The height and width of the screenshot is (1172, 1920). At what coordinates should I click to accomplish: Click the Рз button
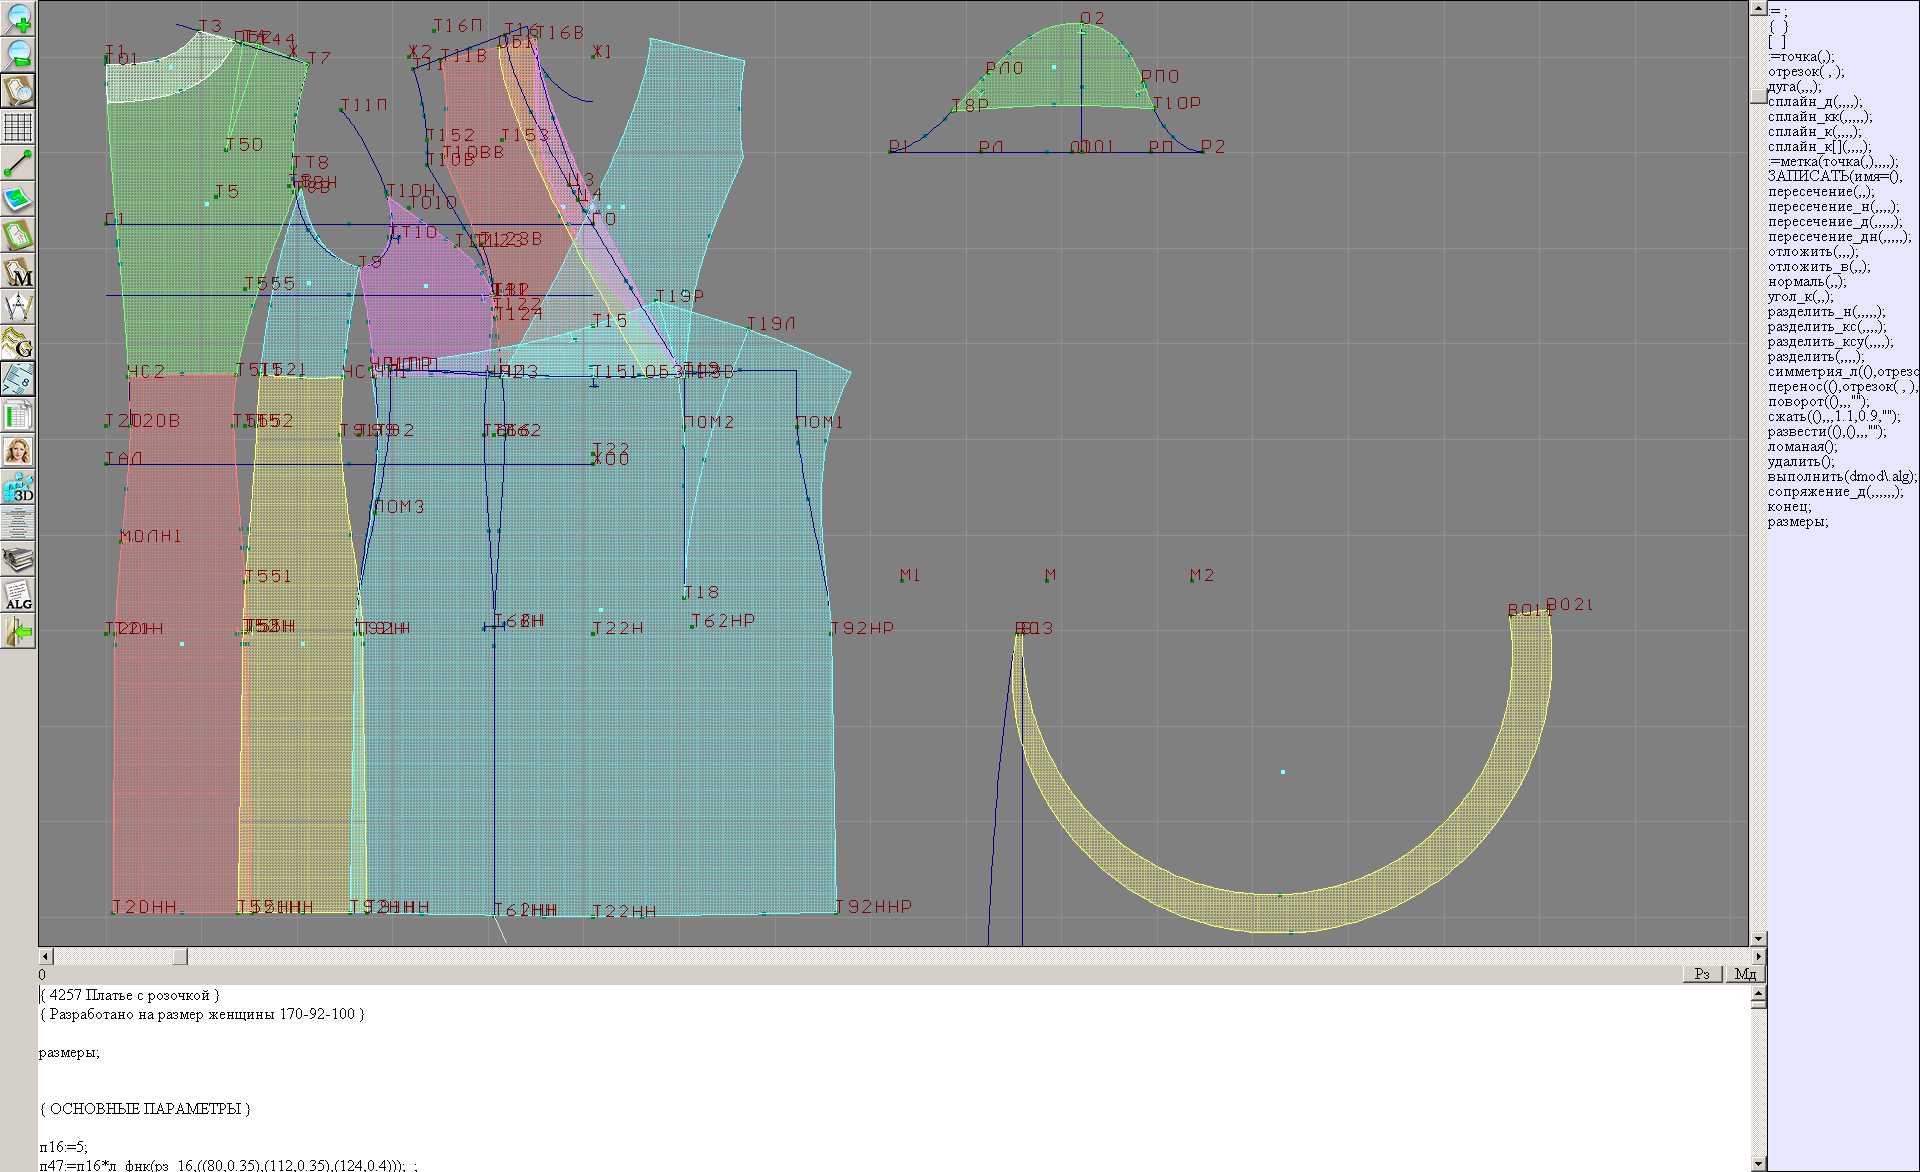coord(1702,973)
